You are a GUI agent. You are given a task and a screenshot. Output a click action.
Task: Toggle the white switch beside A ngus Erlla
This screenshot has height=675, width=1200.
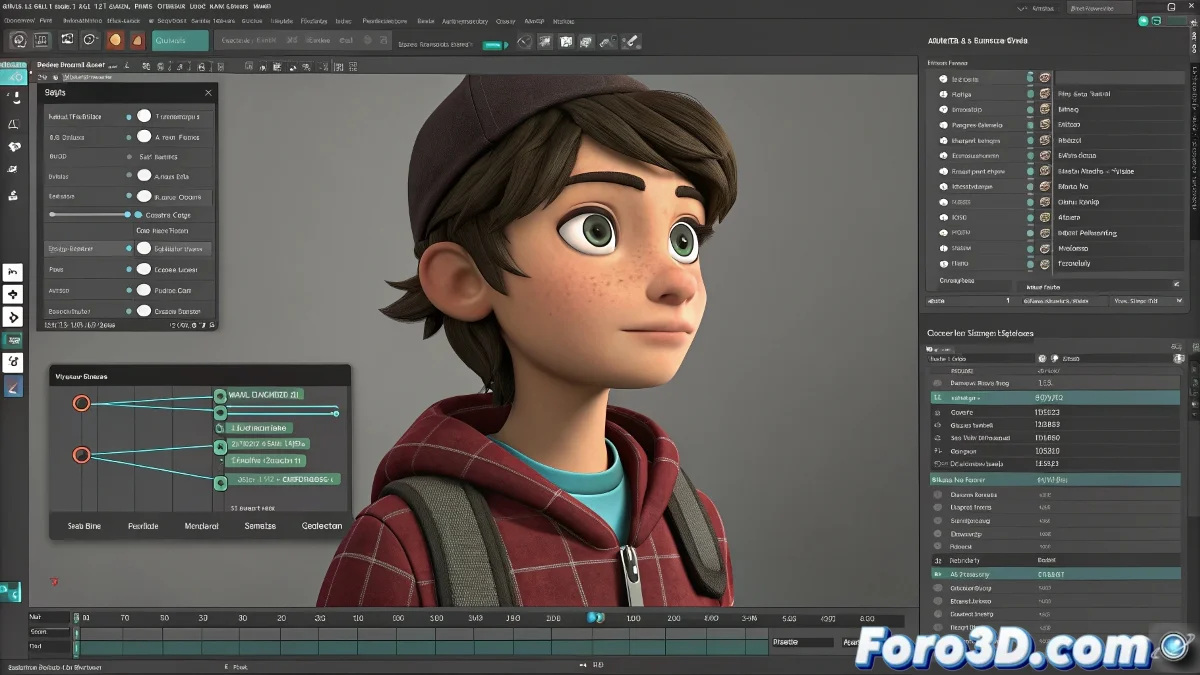[144, 176]
